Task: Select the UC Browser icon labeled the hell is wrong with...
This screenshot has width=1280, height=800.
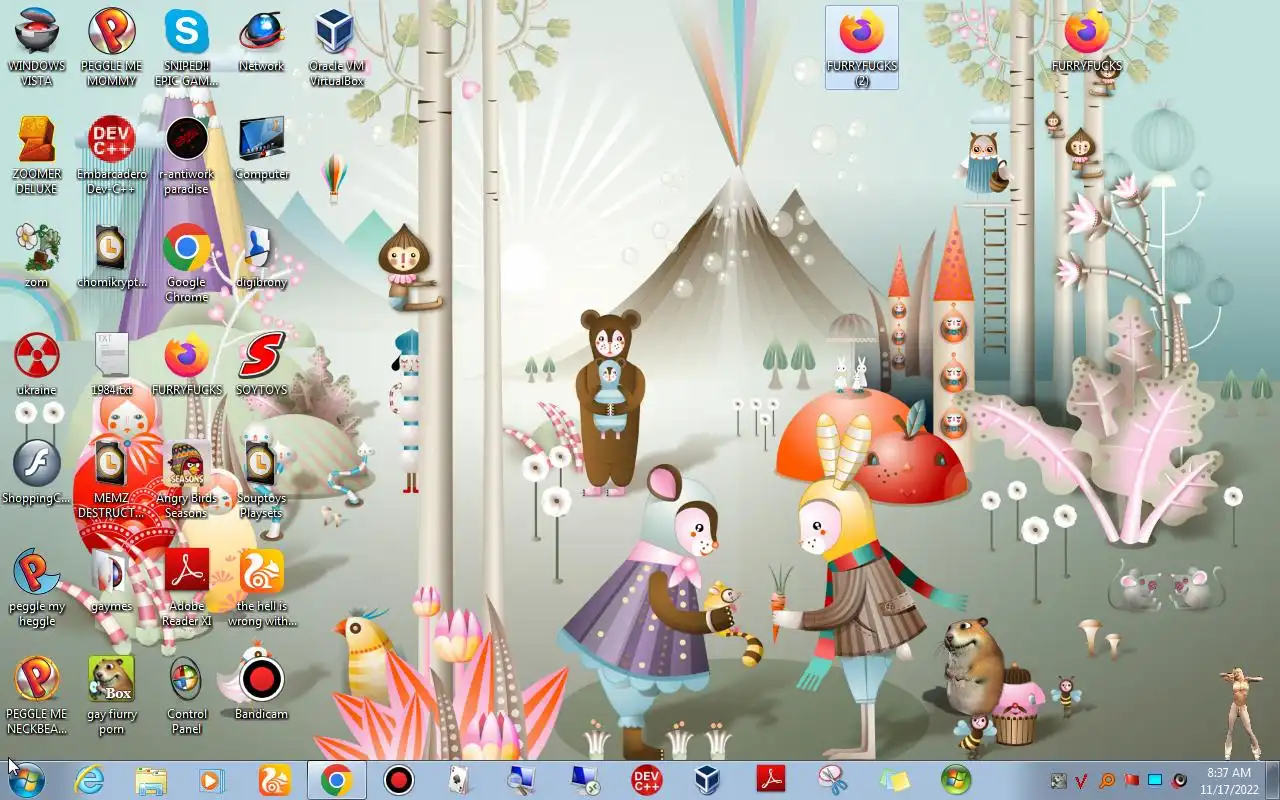Action: click(262, 587)
